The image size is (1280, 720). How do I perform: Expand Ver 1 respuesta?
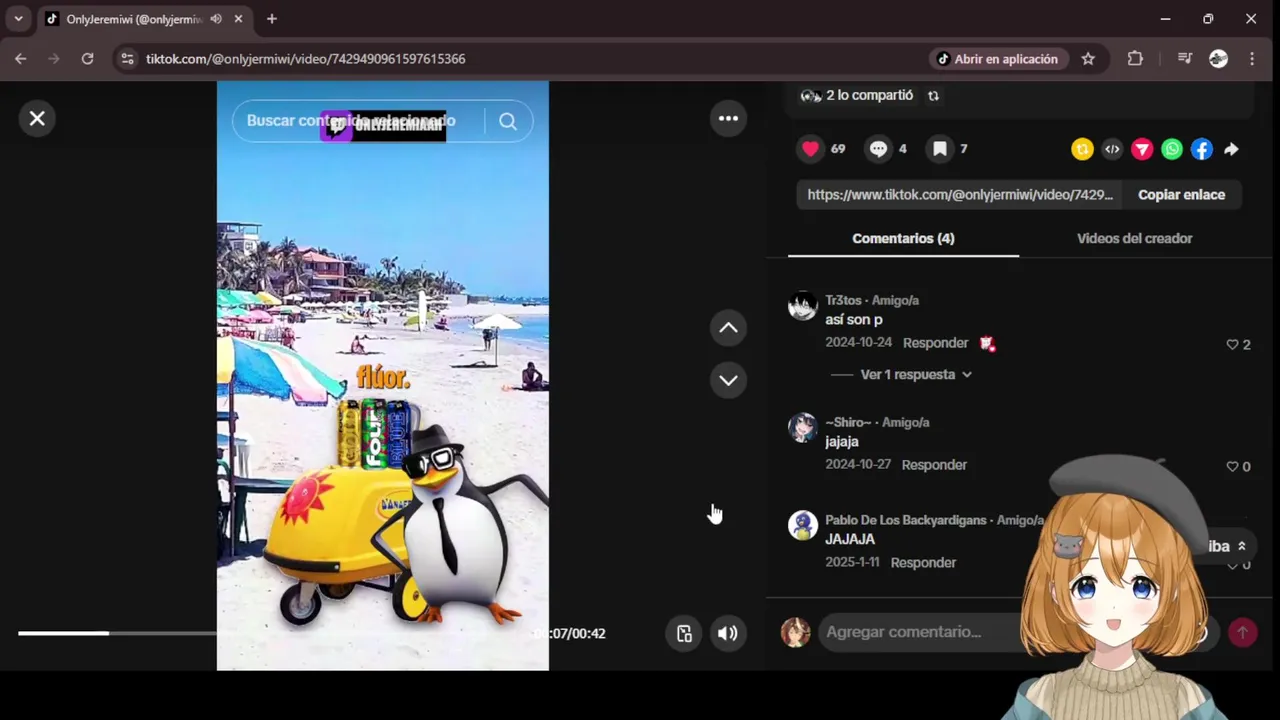click(x=916, y=374)
